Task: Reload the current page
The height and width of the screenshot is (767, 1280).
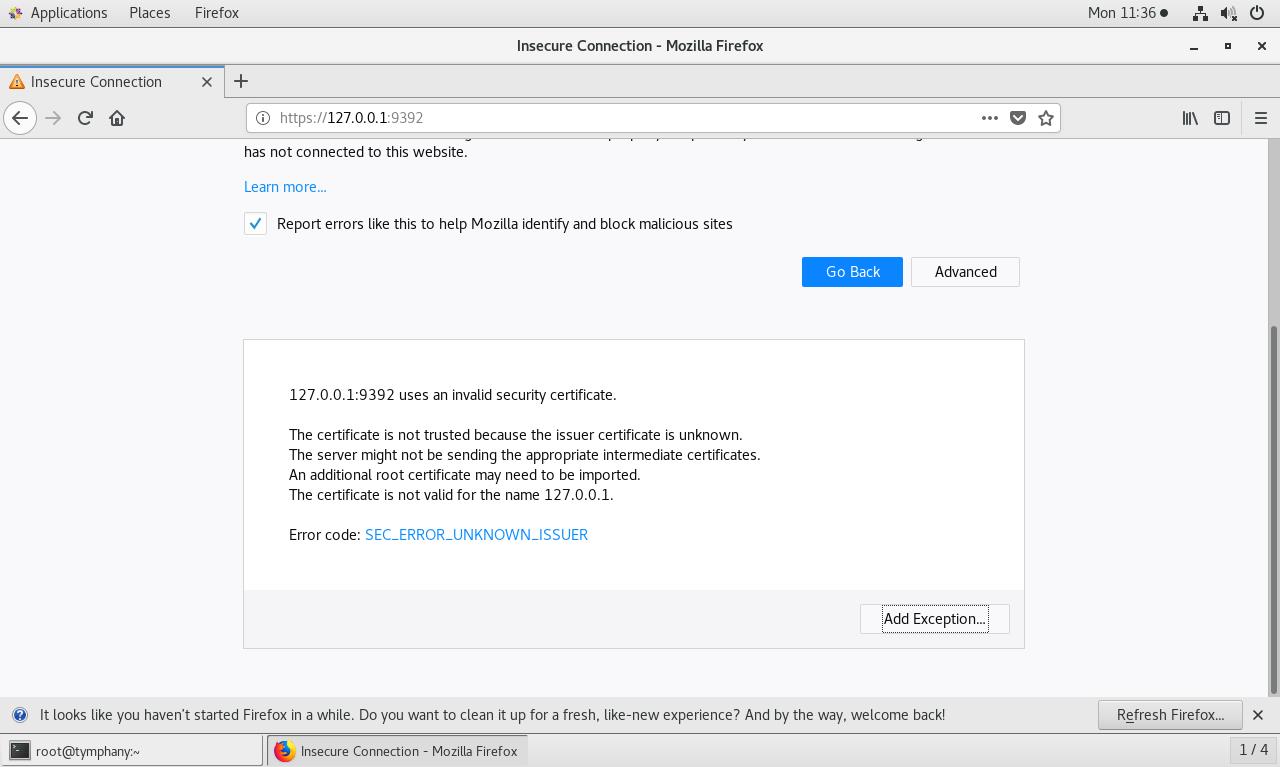Action: [85, 118]
